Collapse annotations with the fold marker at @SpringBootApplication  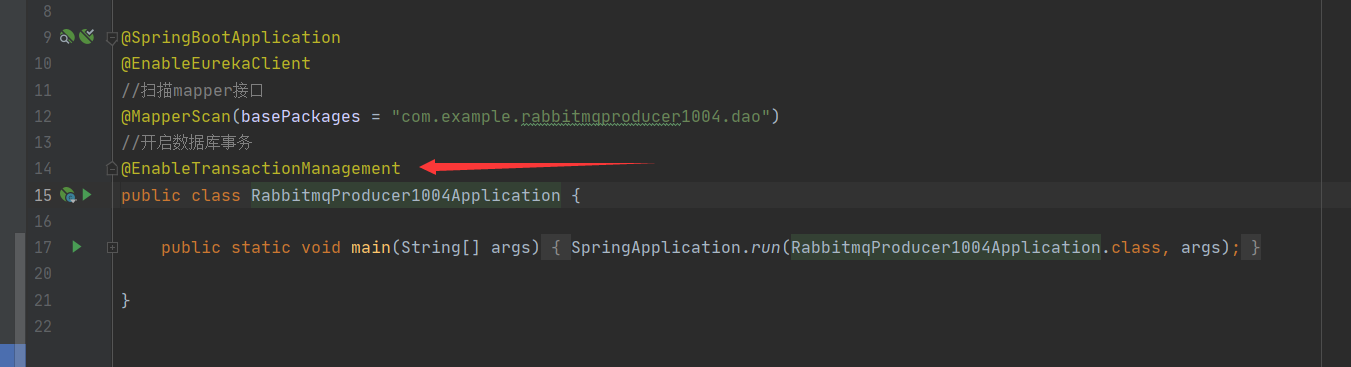(112, 38)
